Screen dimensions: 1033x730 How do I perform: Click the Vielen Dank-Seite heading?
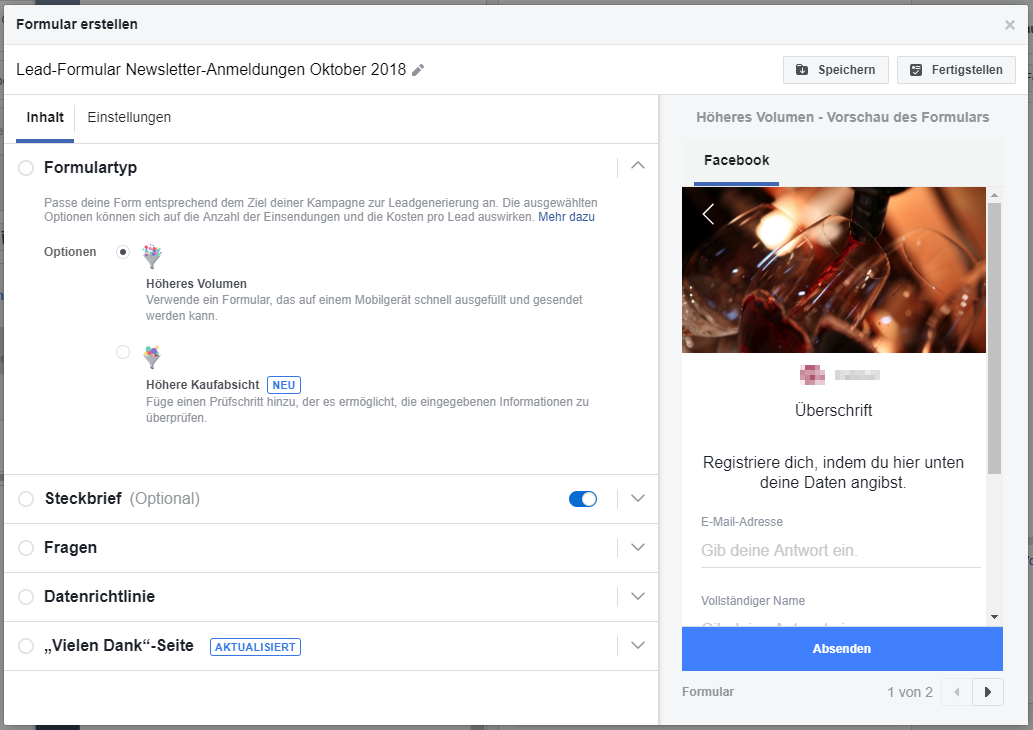pos(119,646)
